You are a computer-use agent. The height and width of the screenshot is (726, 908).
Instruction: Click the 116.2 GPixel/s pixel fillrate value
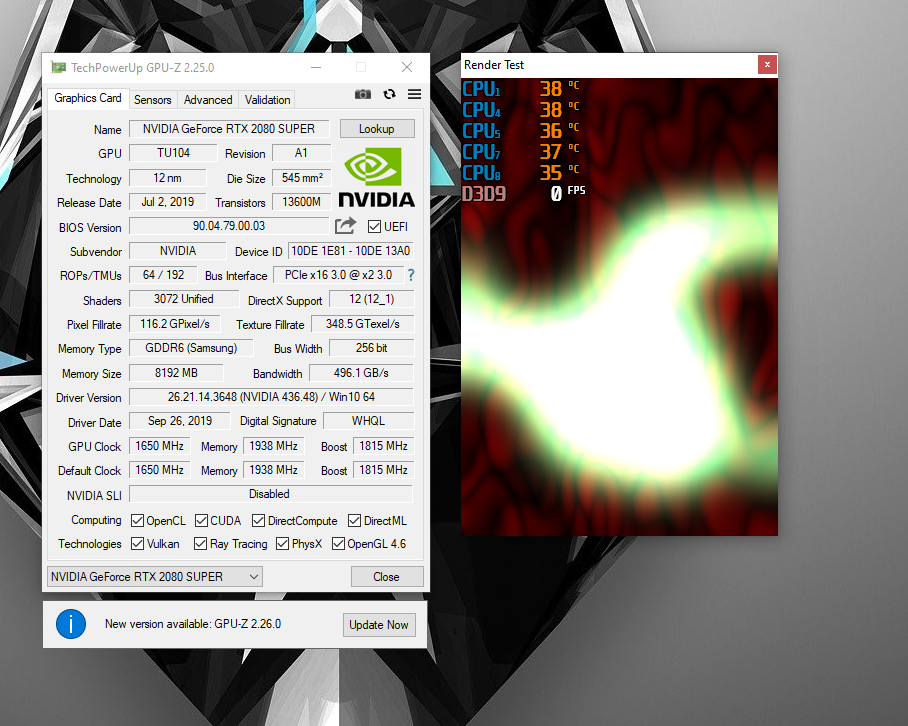pos(174,324)
